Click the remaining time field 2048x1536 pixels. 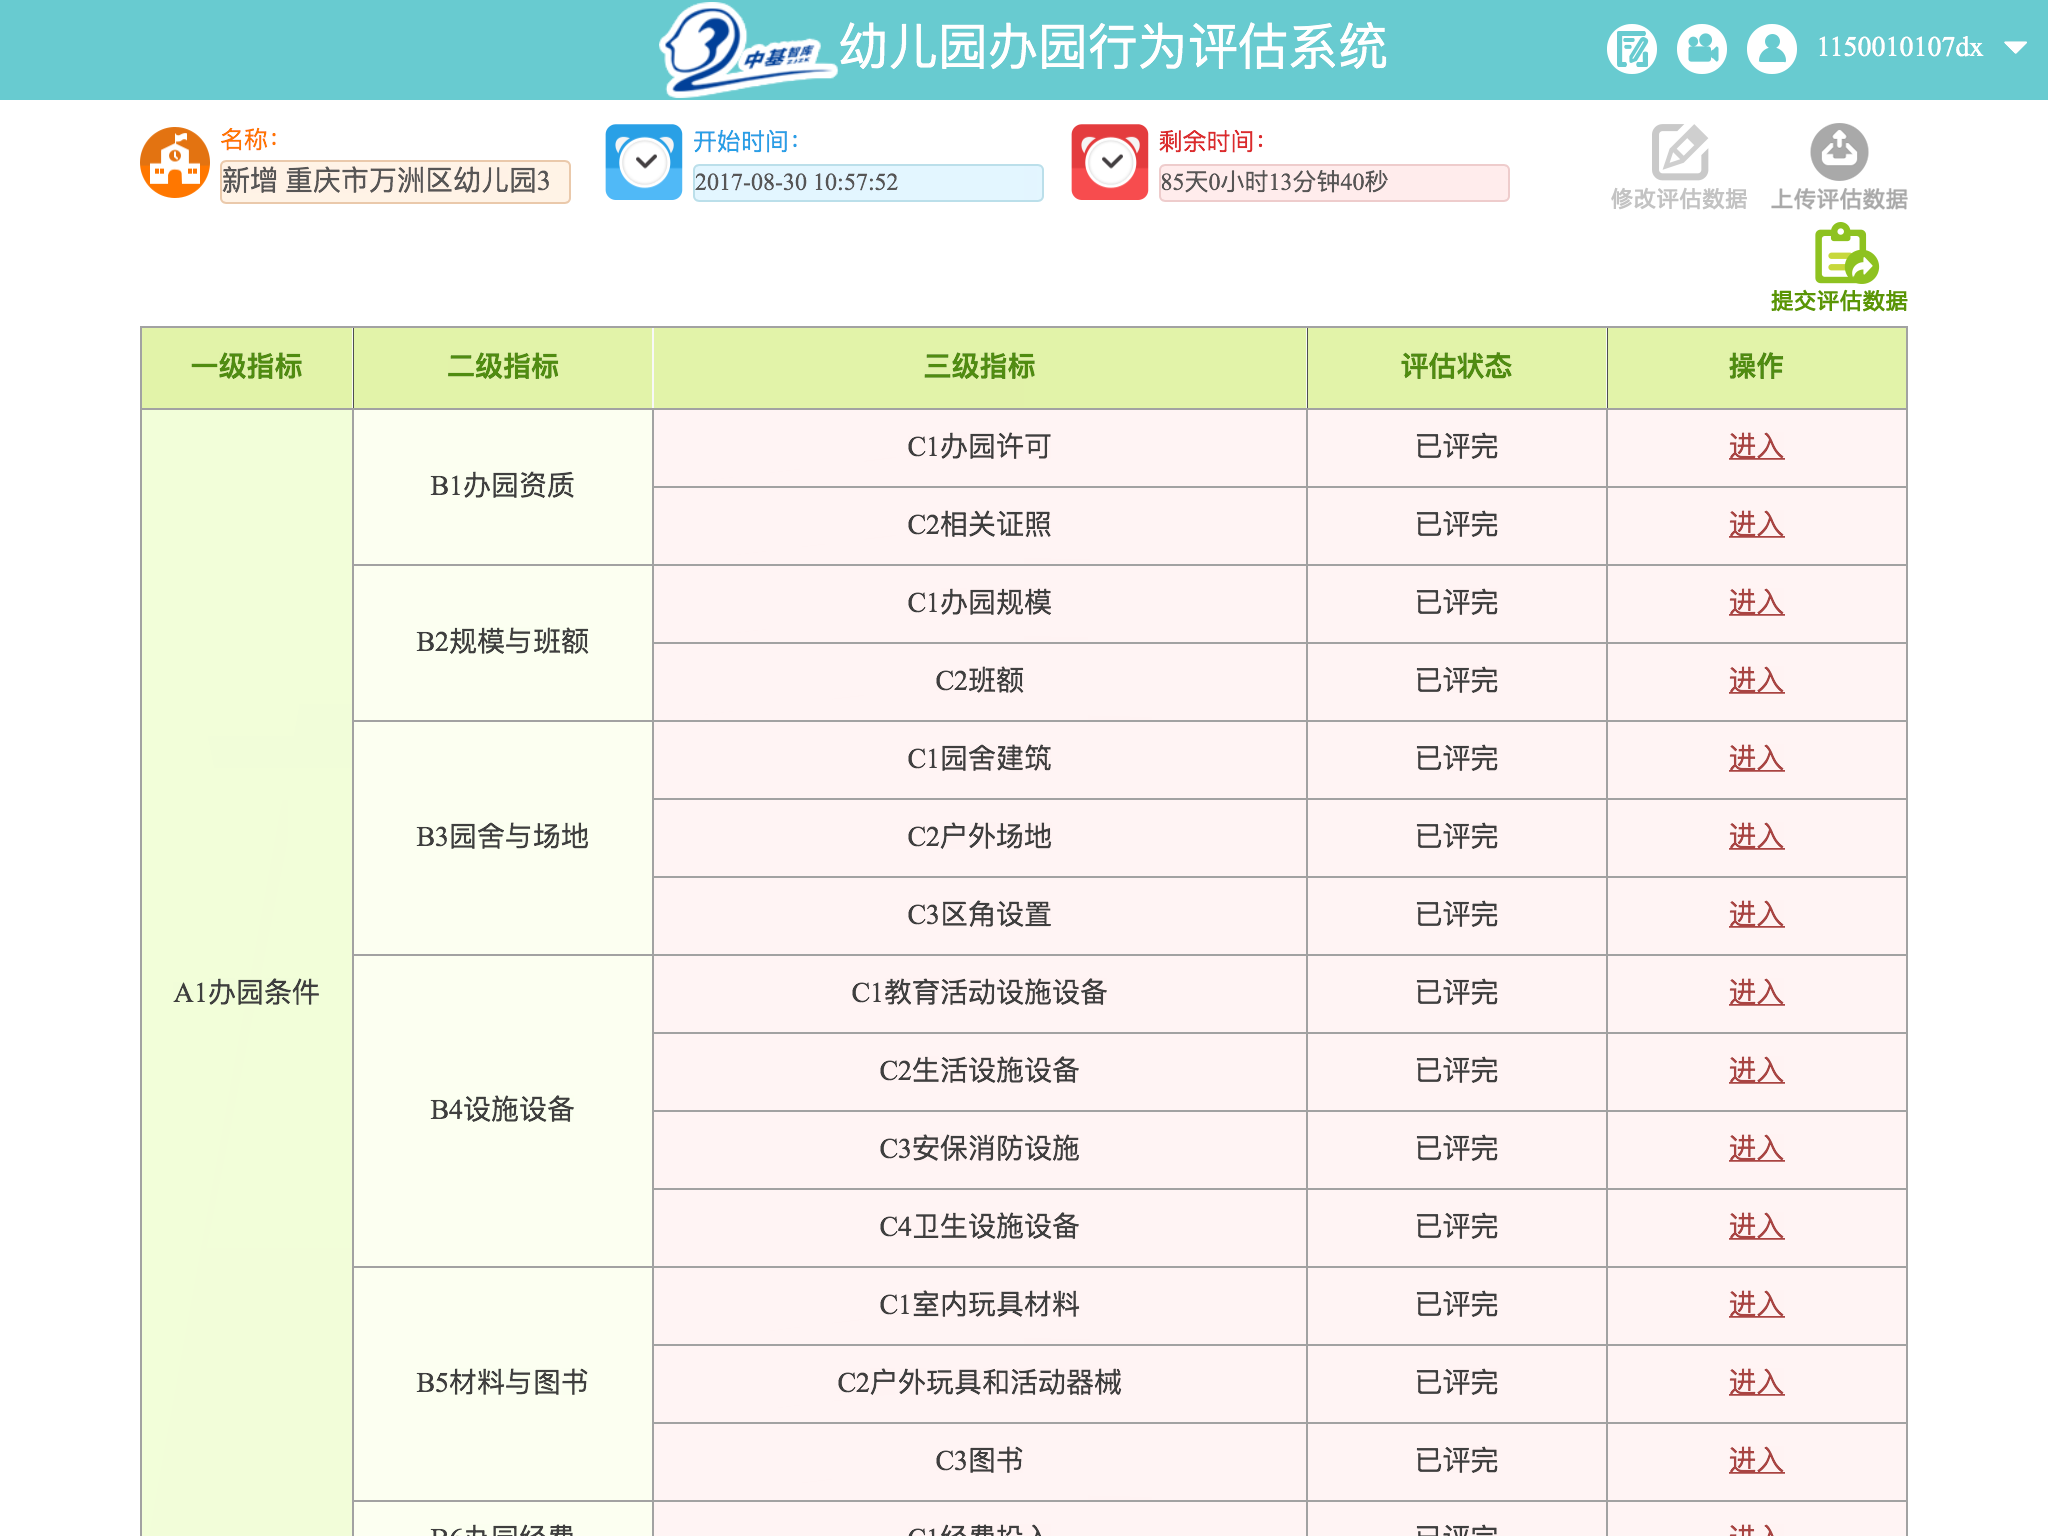tap(1334, 182)
